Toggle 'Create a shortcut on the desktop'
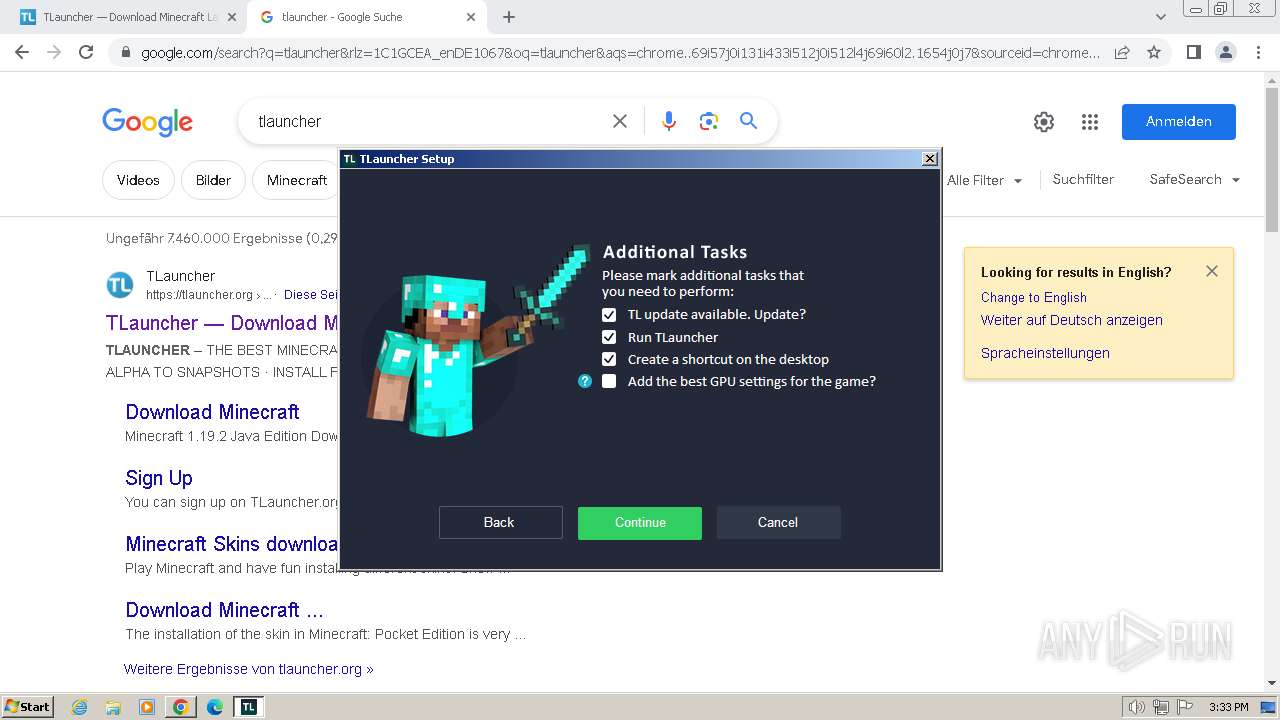Screen dimensions: 1280x720 tap(609, 359)
